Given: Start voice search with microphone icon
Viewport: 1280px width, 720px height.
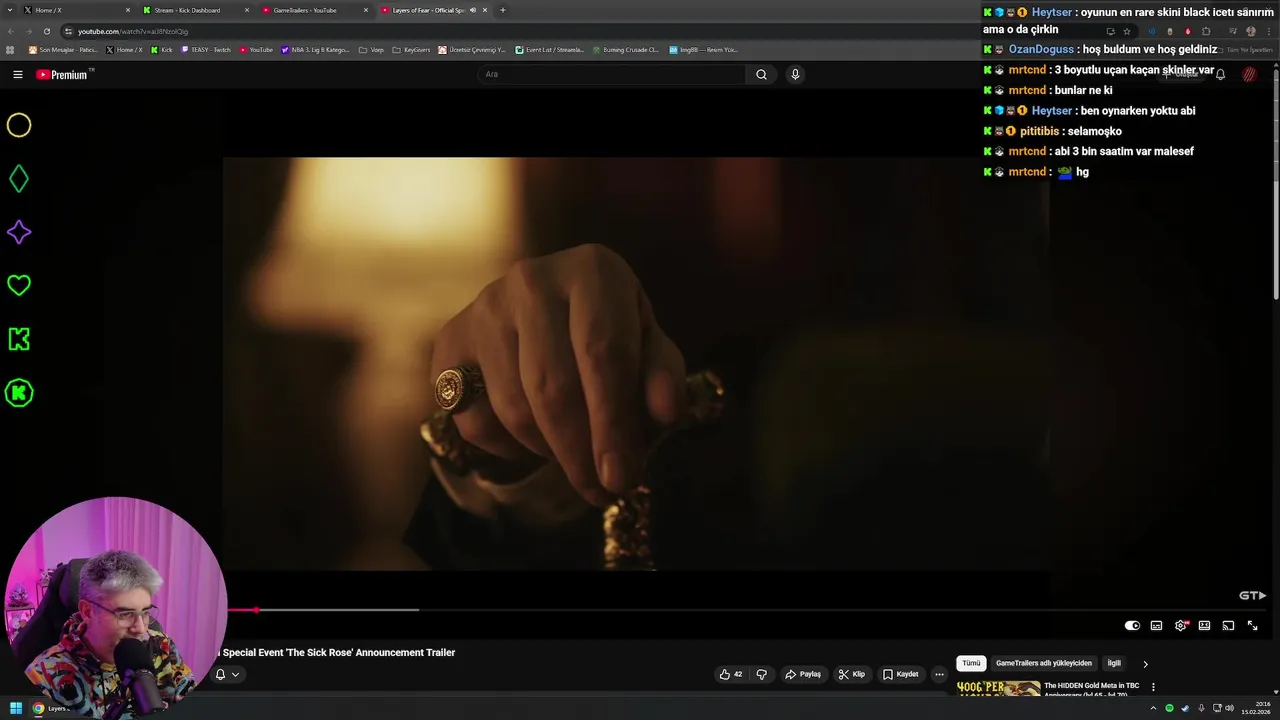Looking at the screenshot, I should (x=795, y=74).
